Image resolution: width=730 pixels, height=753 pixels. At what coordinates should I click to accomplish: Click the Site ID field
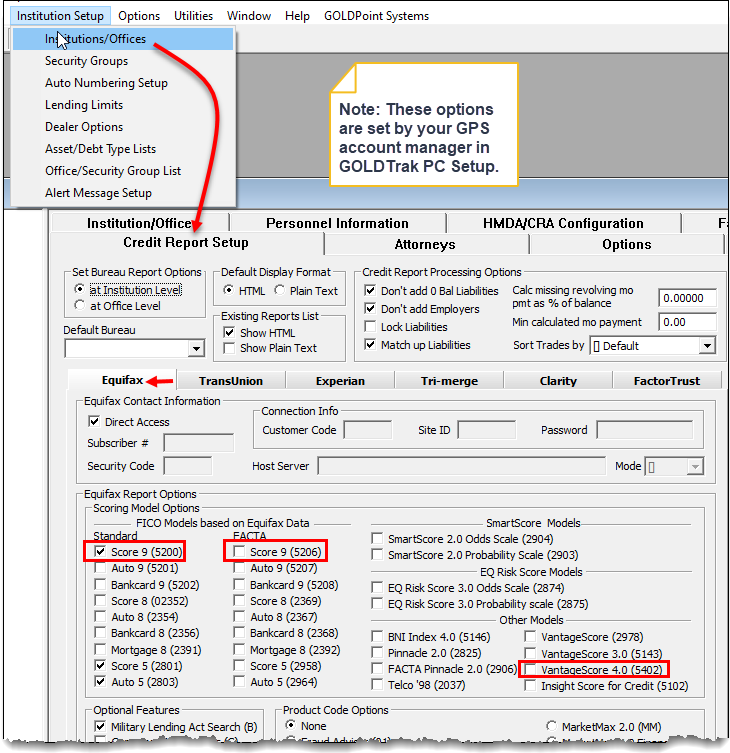[x=487, y=430]
